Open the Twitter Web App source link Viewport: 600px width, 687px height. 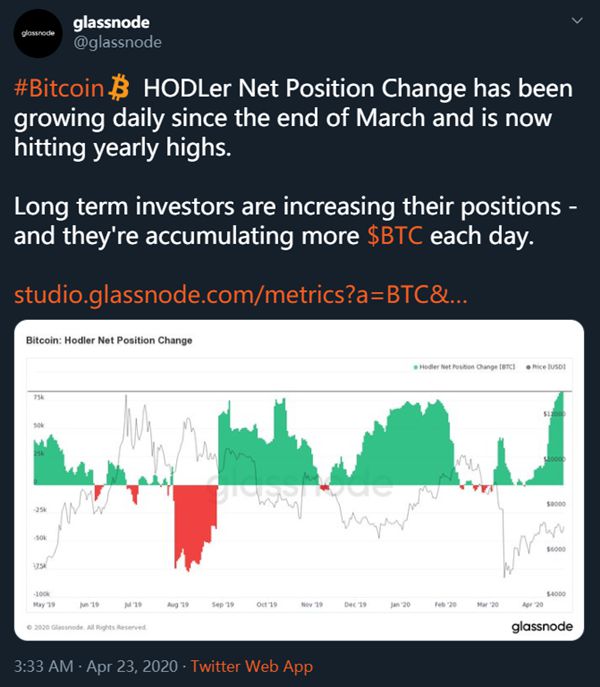pos(252,666)
